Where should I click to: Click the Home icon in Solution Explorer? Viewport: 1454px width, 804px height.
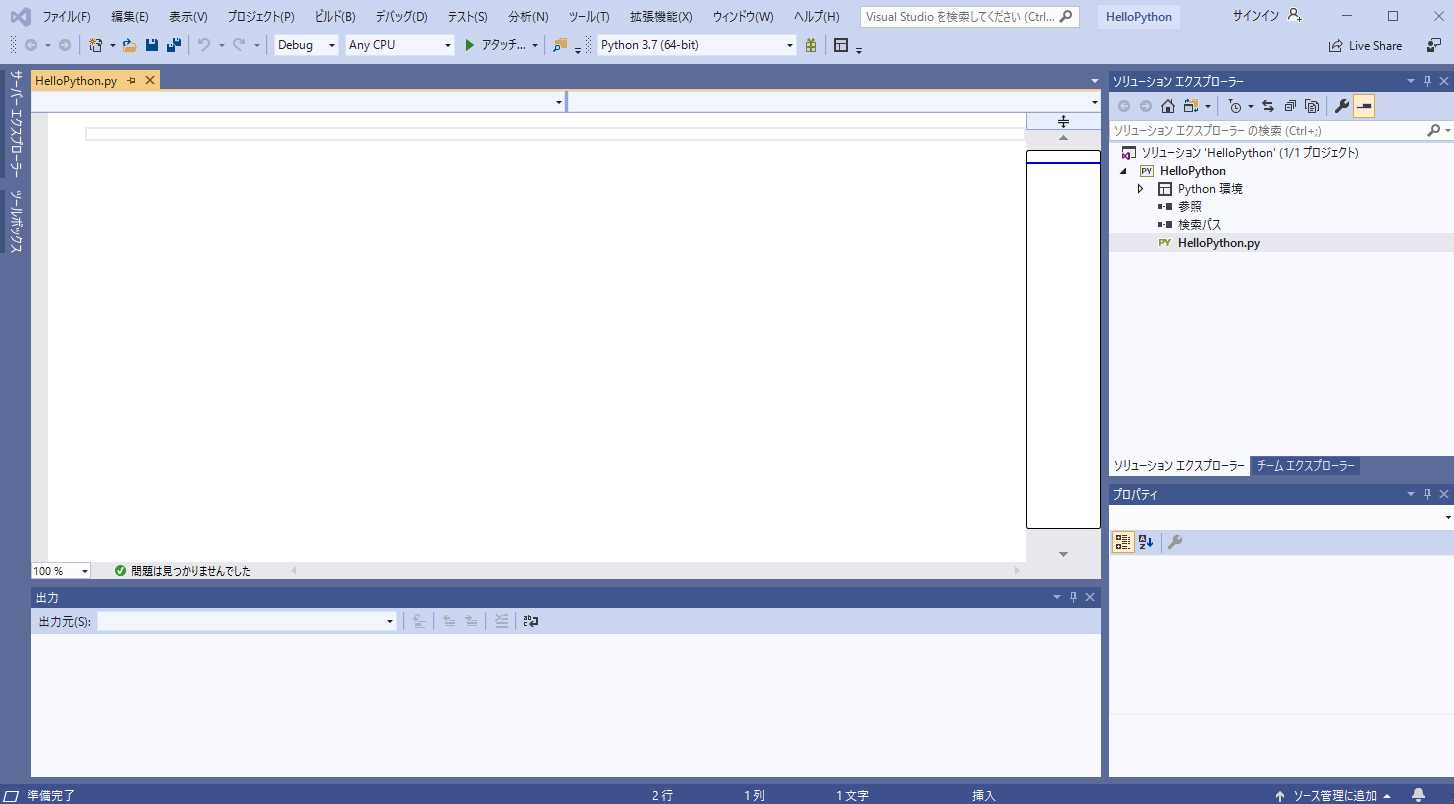point(1167,106)
